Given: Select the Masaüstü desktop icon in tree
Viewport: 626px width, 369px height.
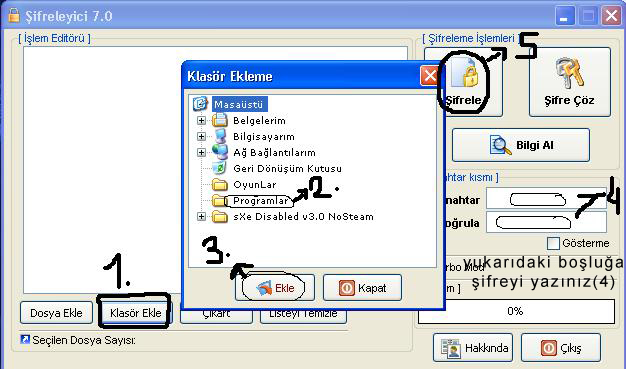Looking at the screenshot, I should point(200,104).
